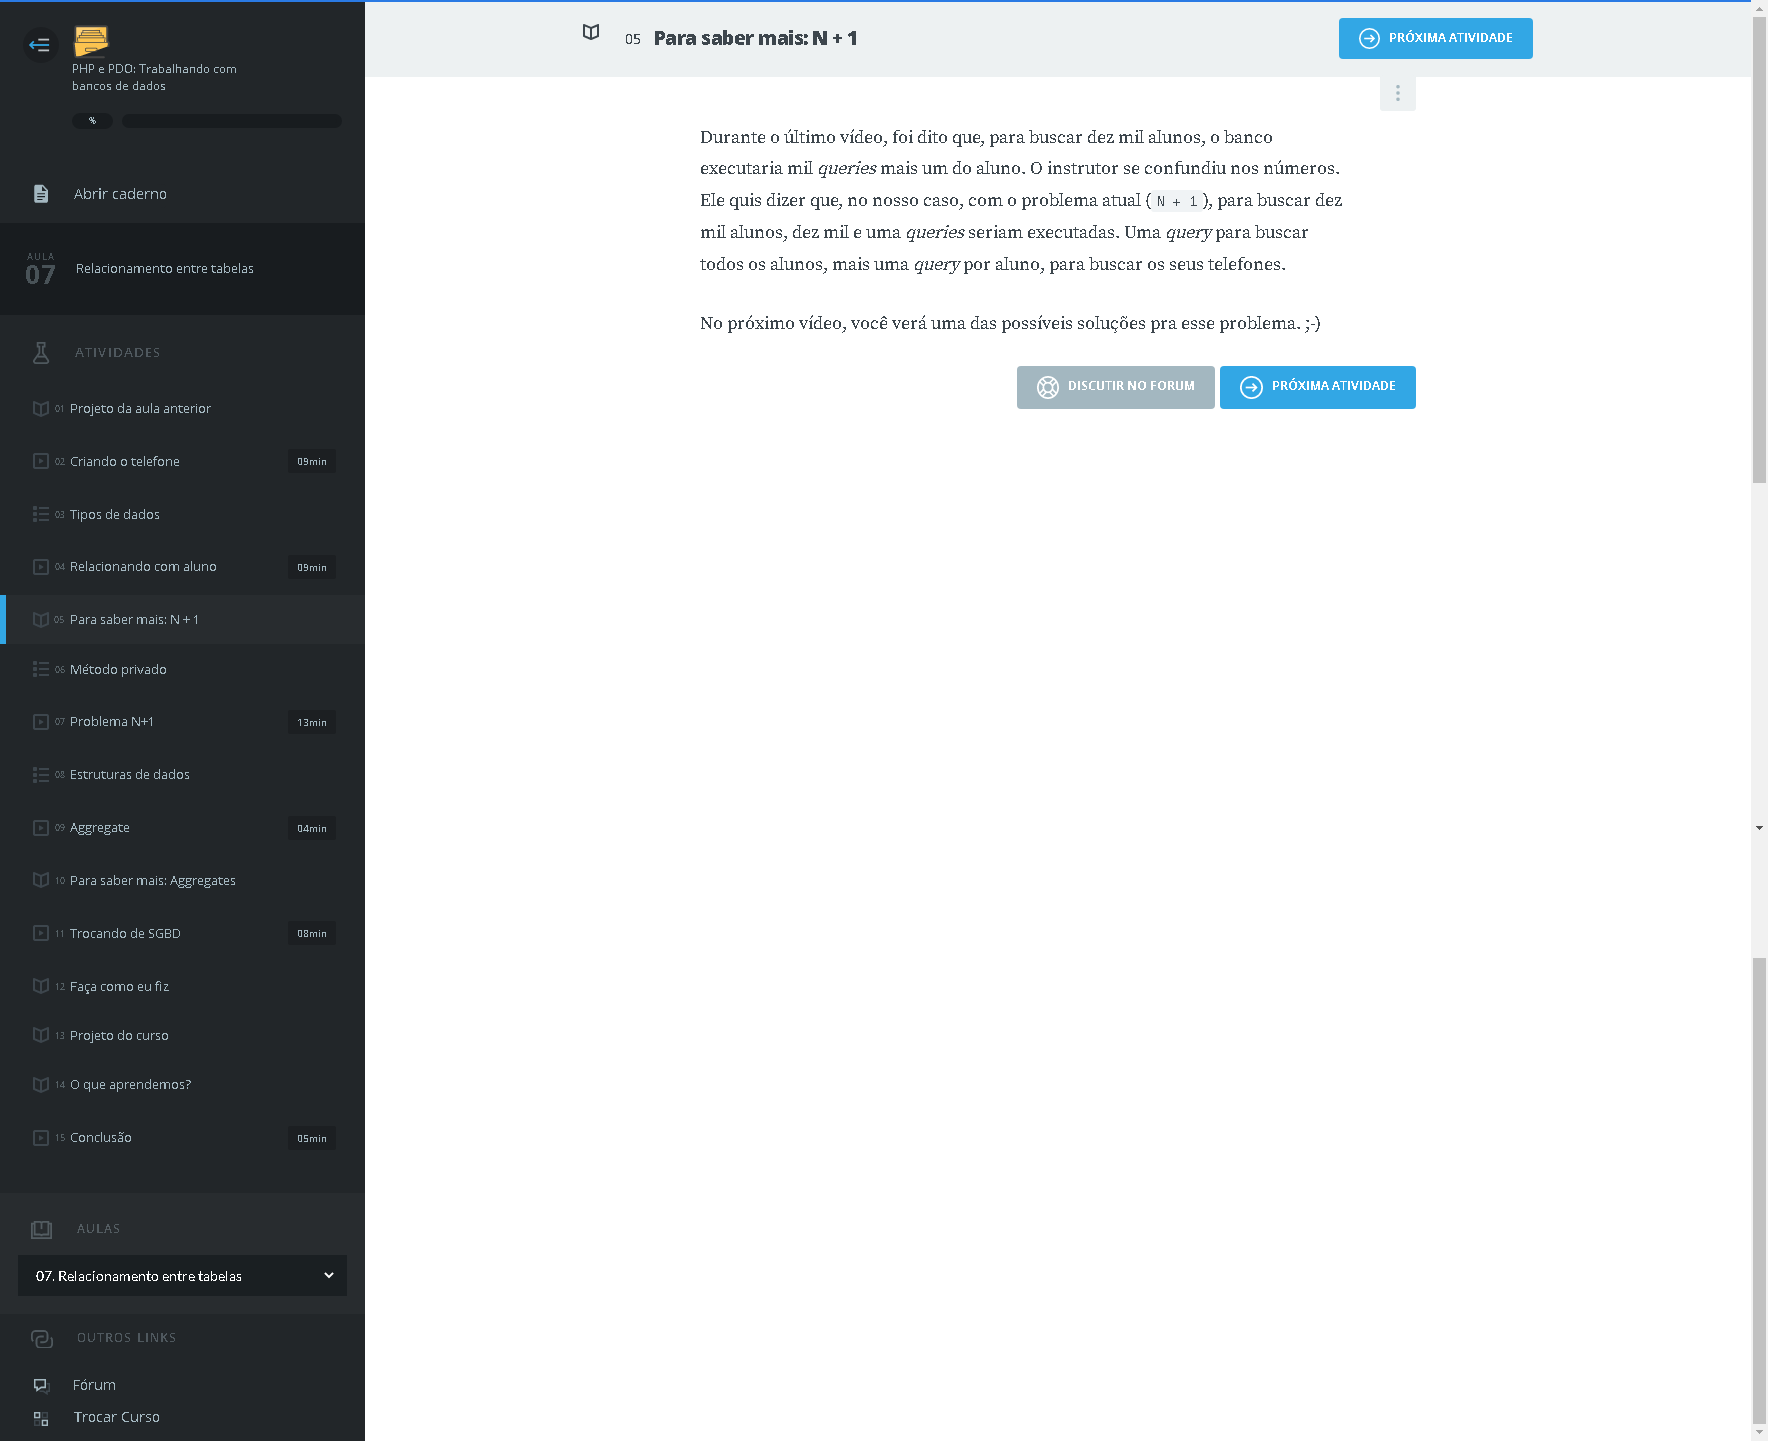Open the Conclusão video activity
Image resolution: width=1768 pixels, height=1441 pixels.
(101, 1138)
